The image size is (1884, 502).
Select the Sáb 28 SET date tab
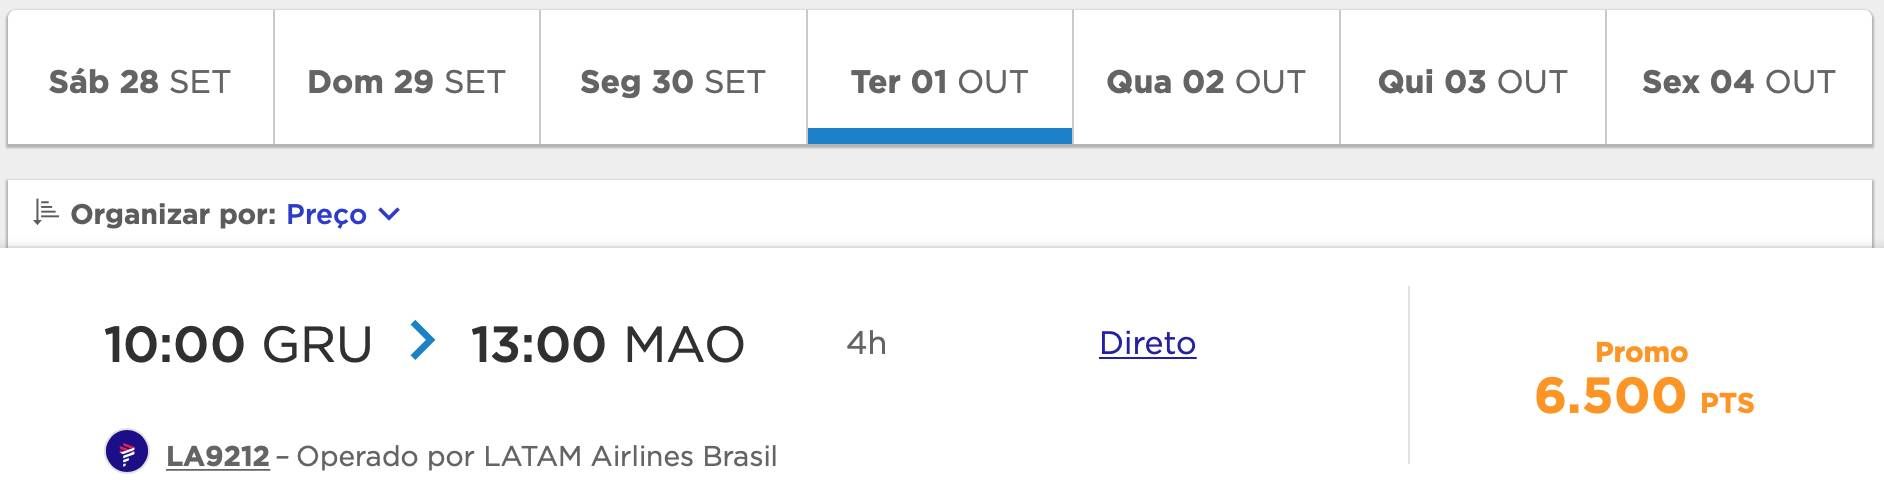tap(140, 81)
